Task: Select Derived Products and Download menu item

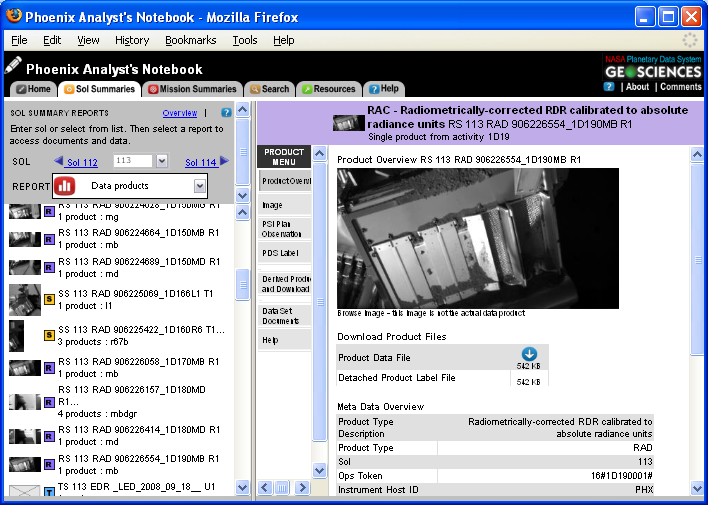Action: click(x=285, y=284)
